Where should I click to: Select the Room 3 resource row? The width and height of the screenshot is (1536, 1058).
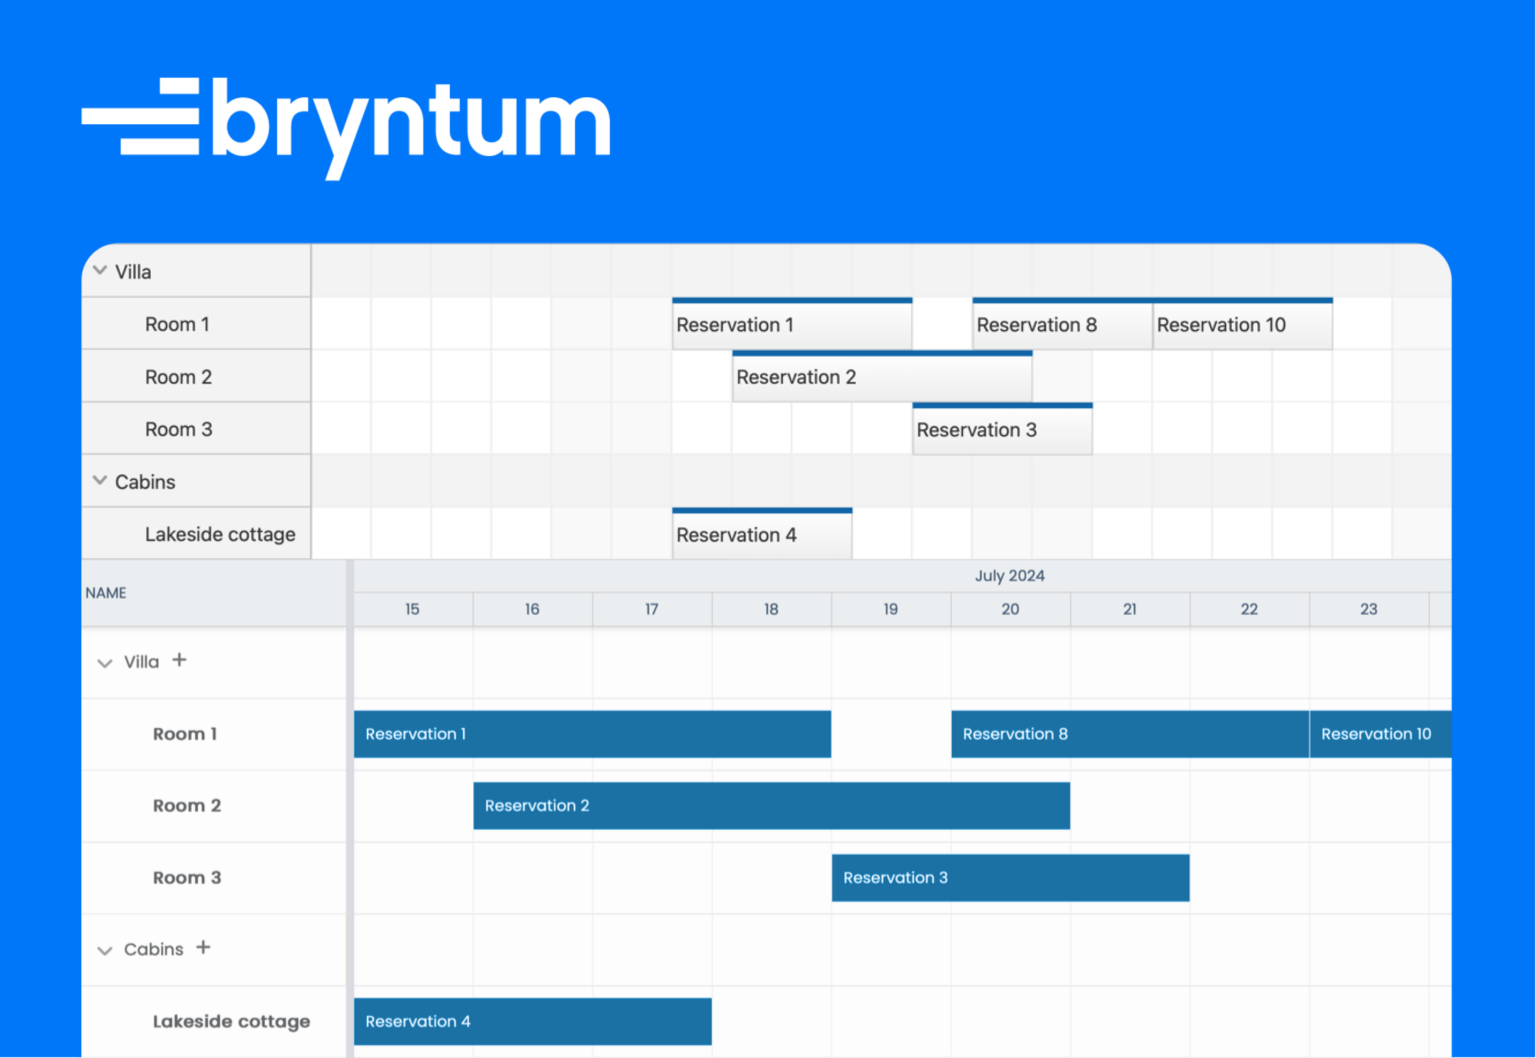click(186, 877)
